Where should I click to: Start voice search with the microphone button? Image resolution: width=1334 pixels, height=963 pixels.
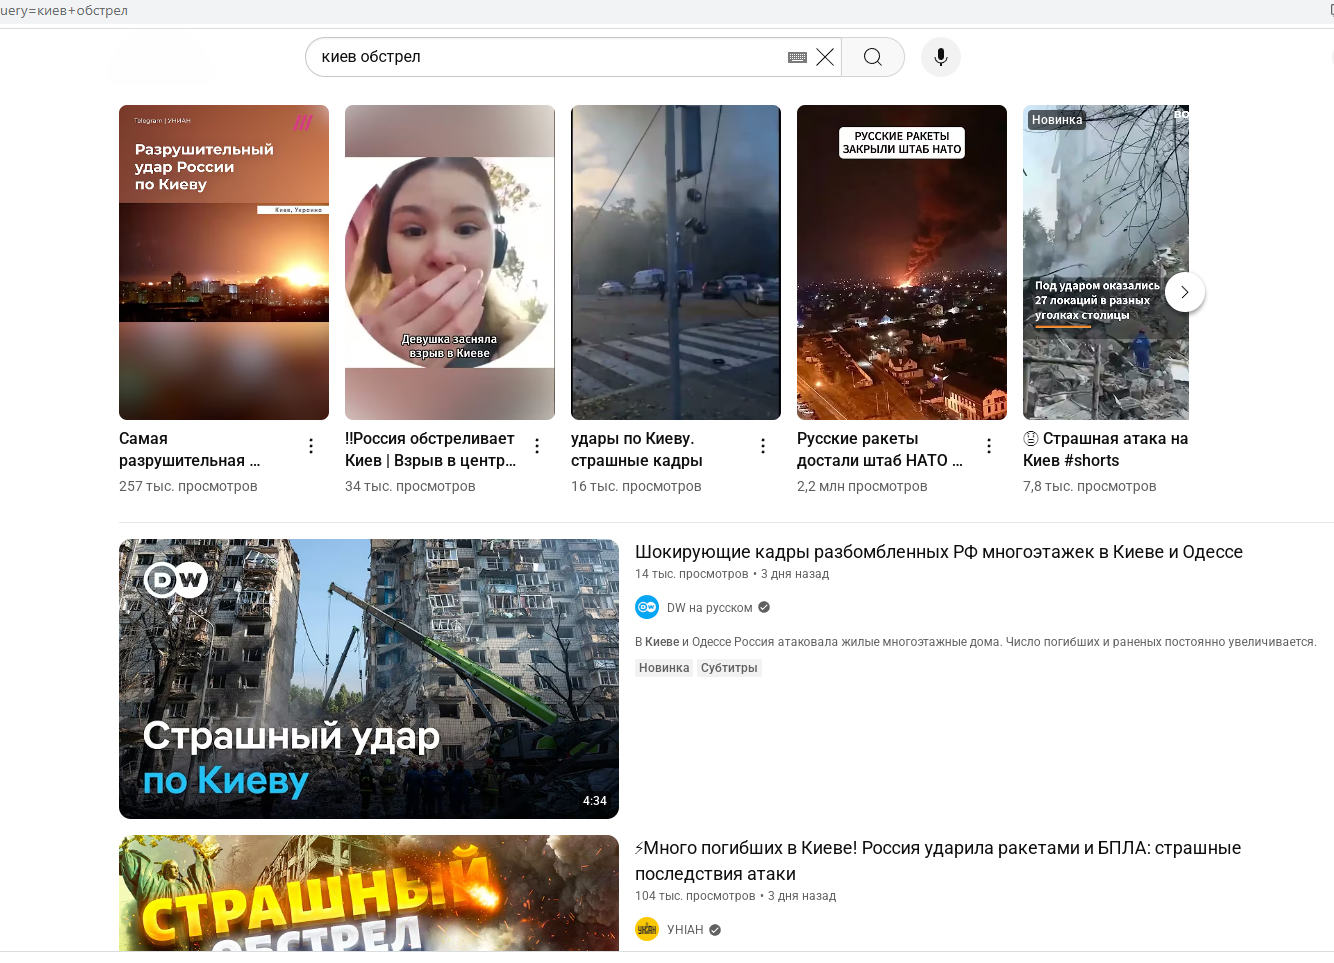[x=941, y=57]
